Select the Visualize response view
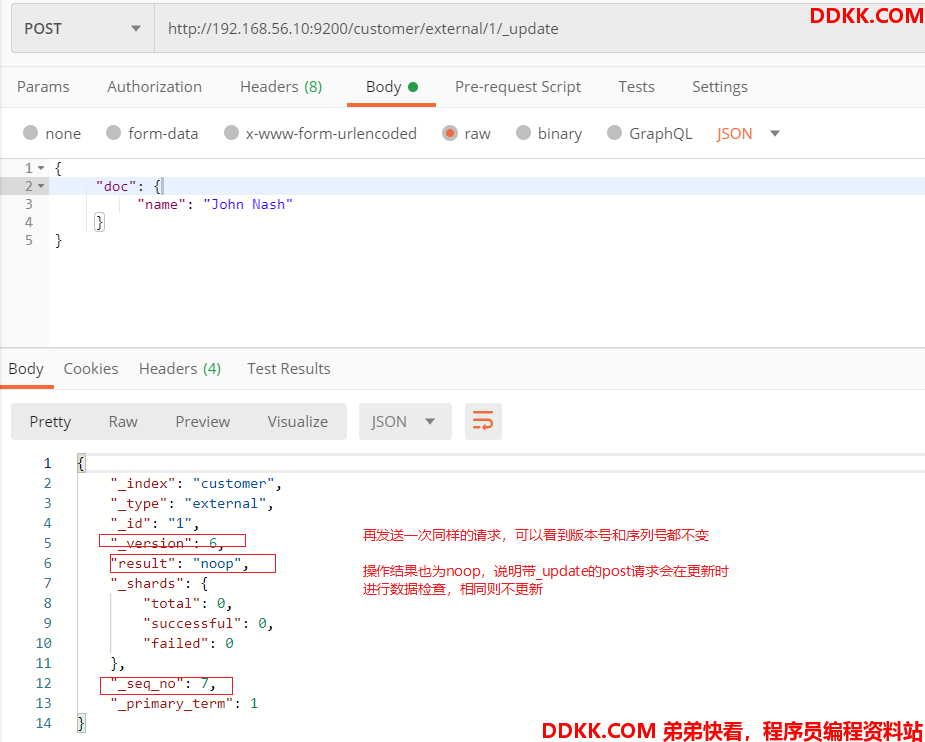 click(x=297, y=422)
